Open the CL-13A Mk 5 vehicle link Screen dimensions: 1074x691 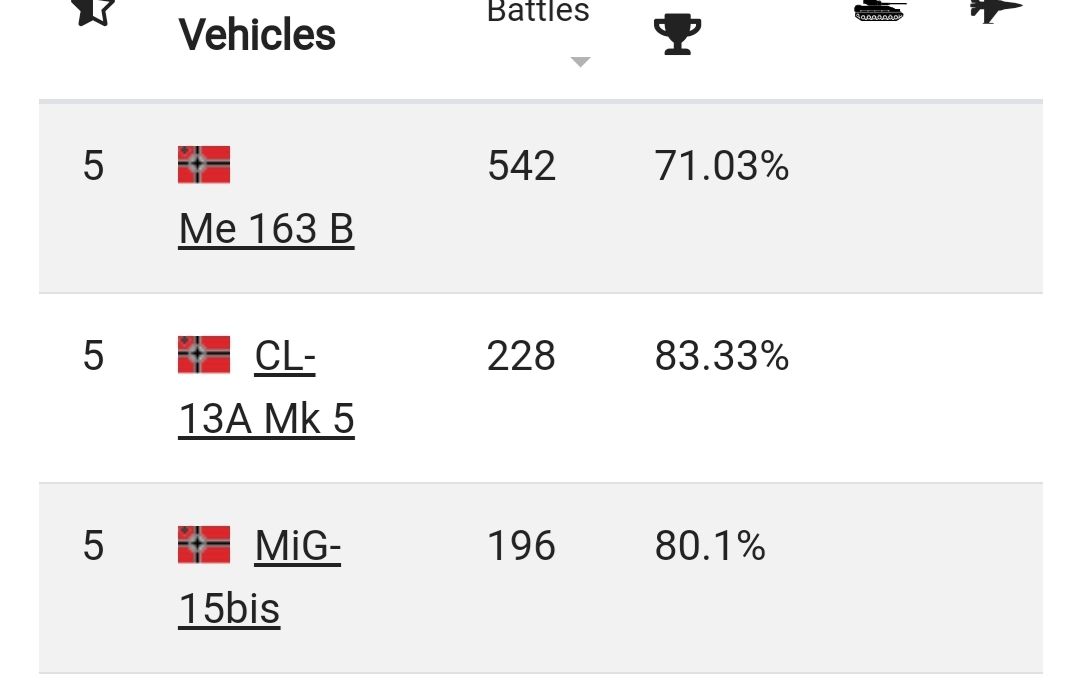click(266, 388)
